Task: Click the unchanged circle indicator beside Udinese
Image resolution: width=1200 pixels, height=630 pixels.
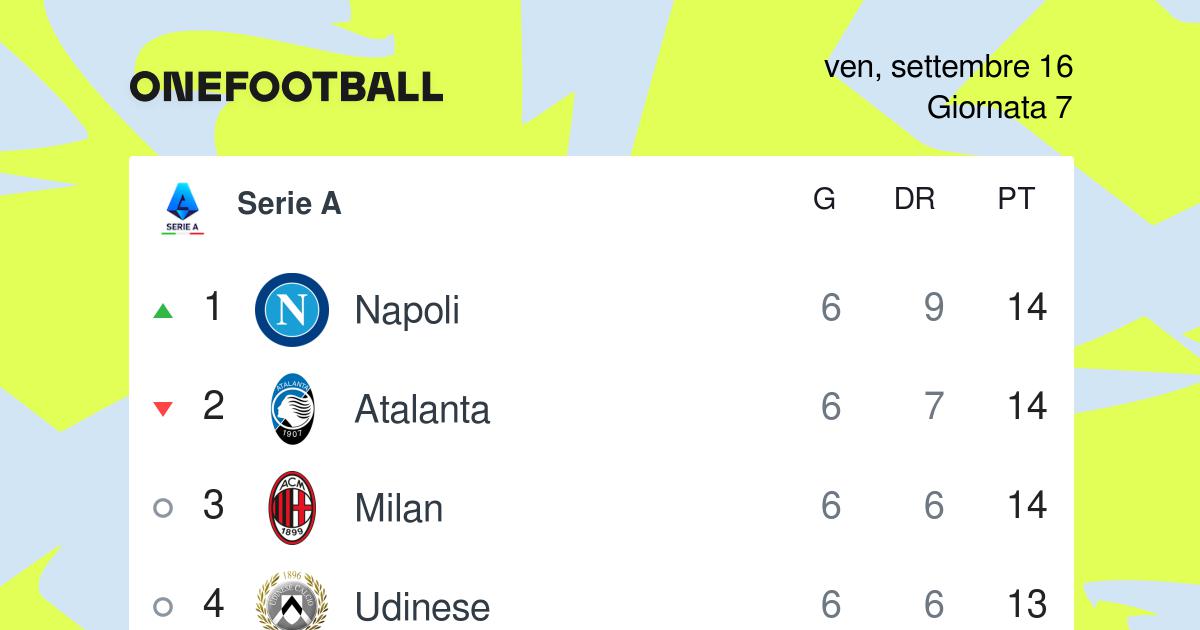Action: click(163, 606)
